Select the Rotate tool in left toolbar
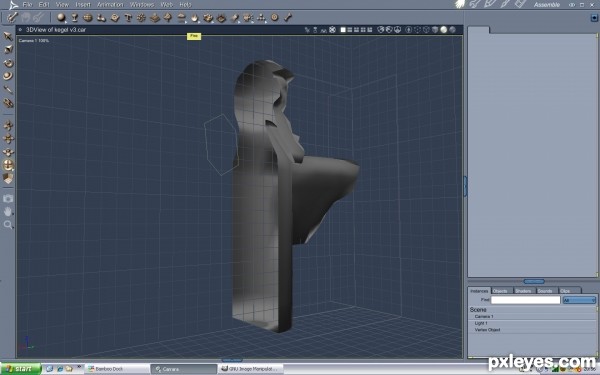This screenshot has width=600, height=375. tap(8, 63)
